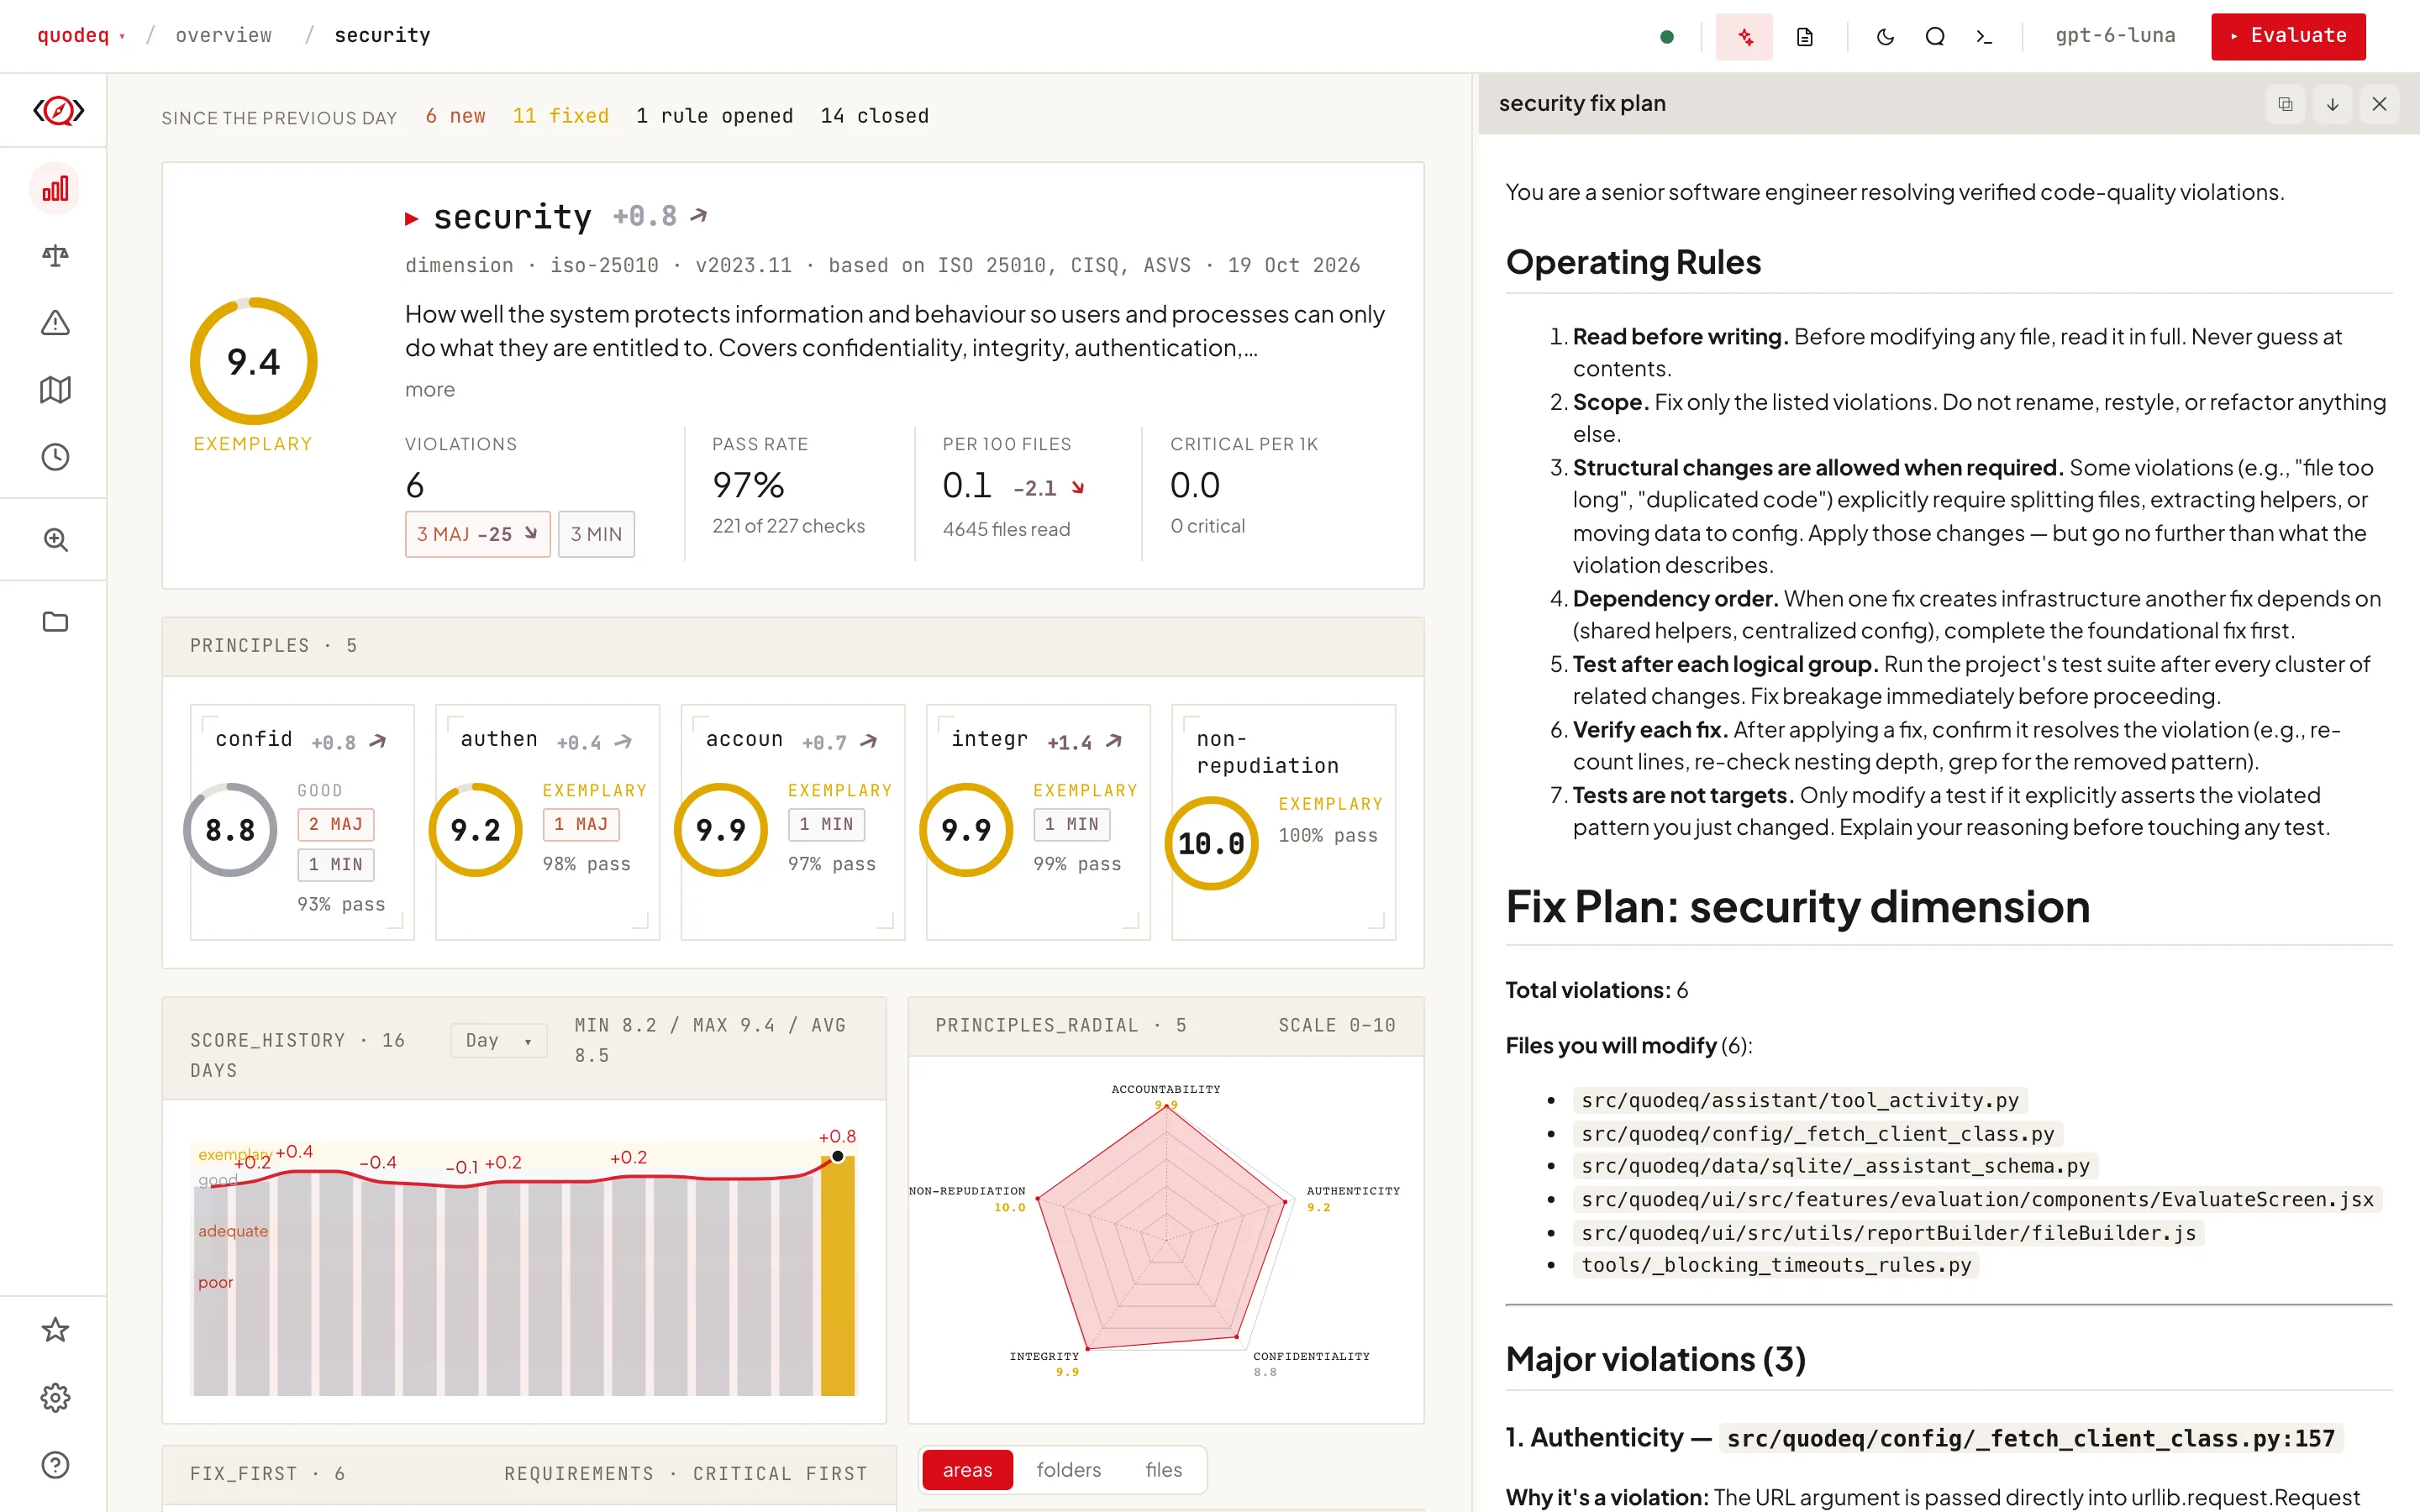Screen dimensions: 2420x1512
Task: Open the integr principle card
Action: point(1038,822)
